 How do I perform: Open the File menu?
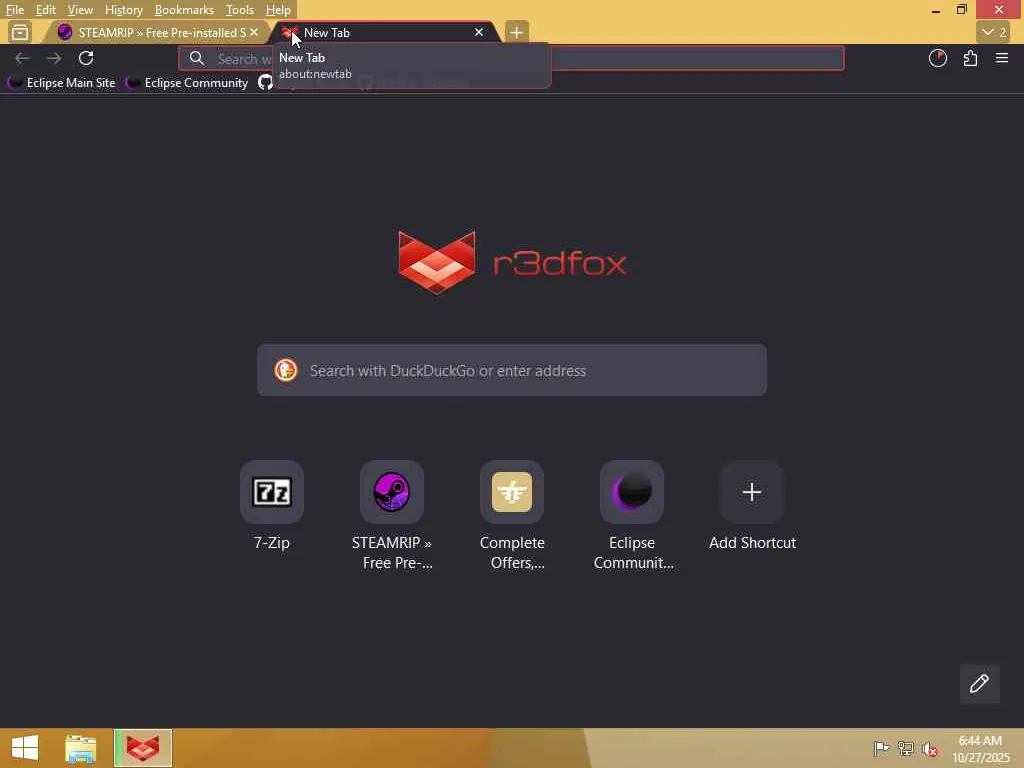tap(14, 10)
